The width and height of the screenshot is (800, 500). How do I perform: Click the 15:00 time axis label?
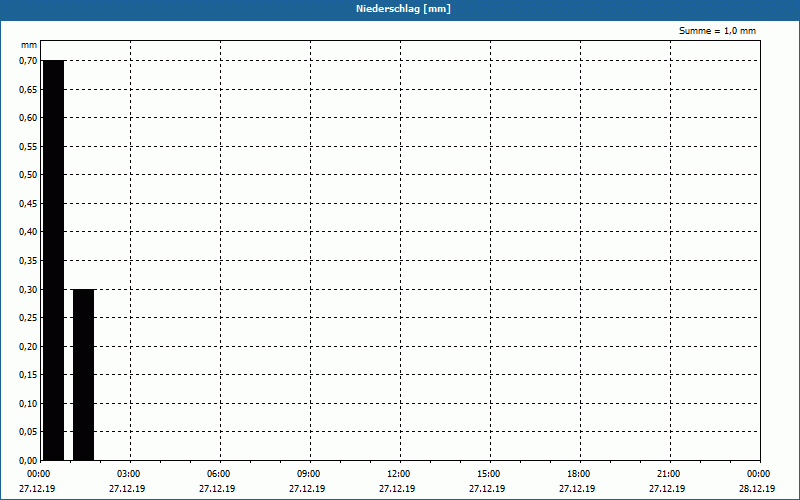489,474
